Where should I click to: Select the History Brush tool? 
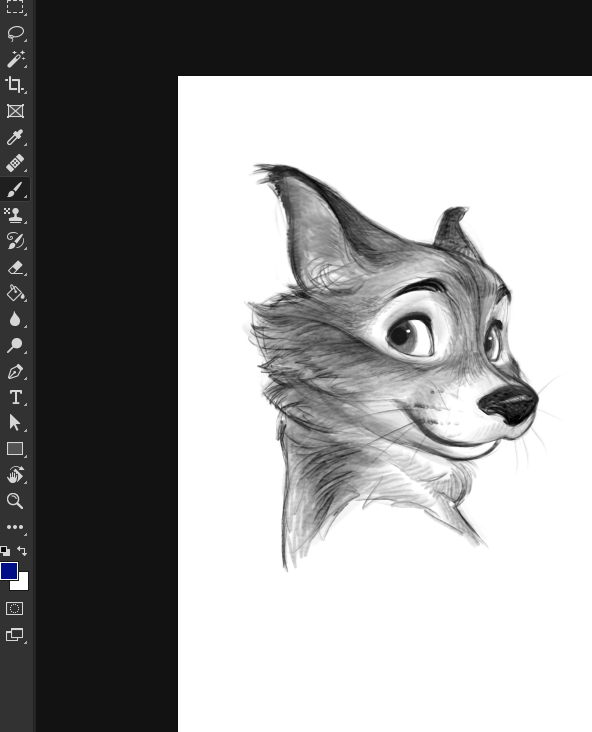[x=15, y=241]
